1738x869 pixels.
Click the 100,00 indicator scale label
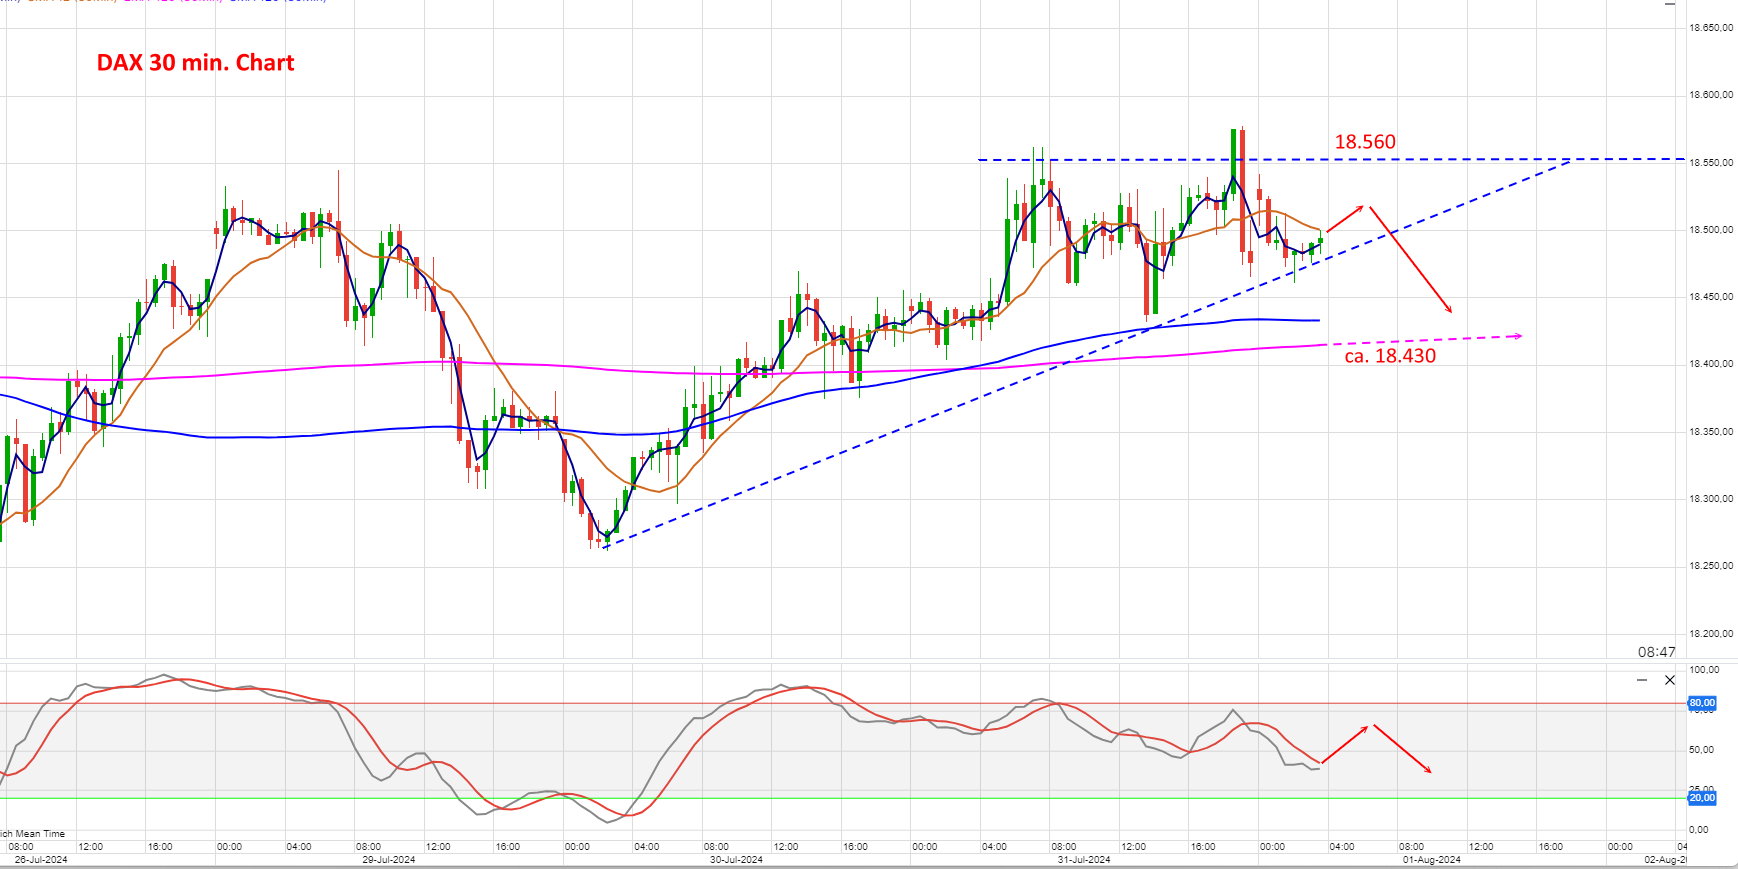1704,670
